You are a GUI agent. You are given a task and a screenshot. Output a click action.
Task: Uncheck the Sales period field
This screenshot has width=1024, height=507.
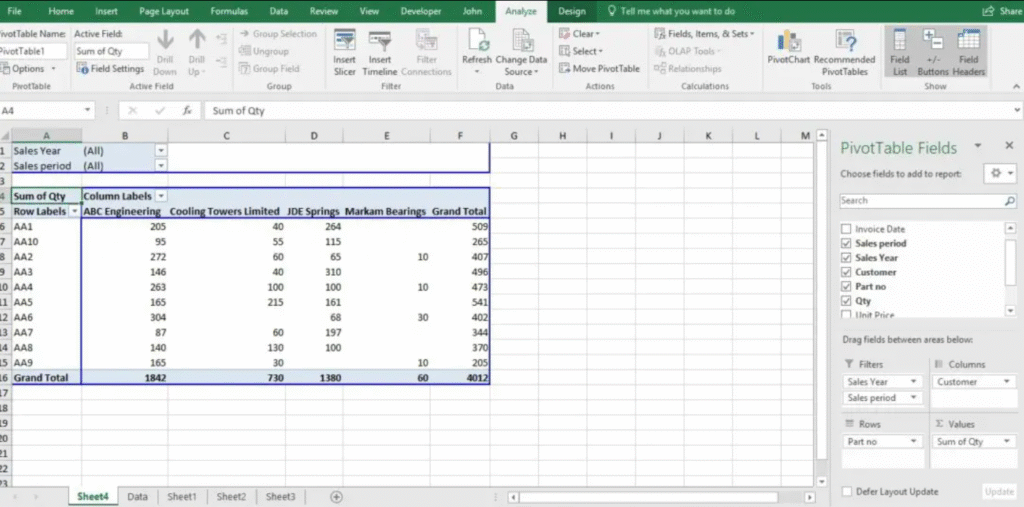point(846,244)
